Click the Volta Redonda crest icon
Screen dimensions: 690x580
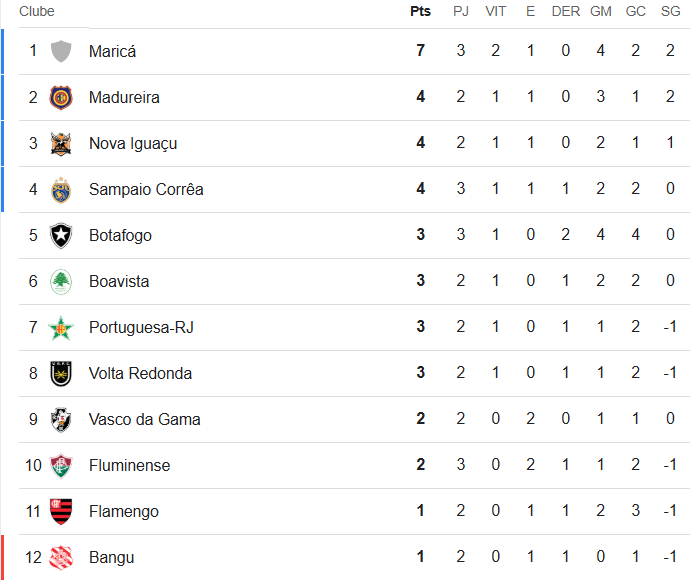click(x=61, y=373)
